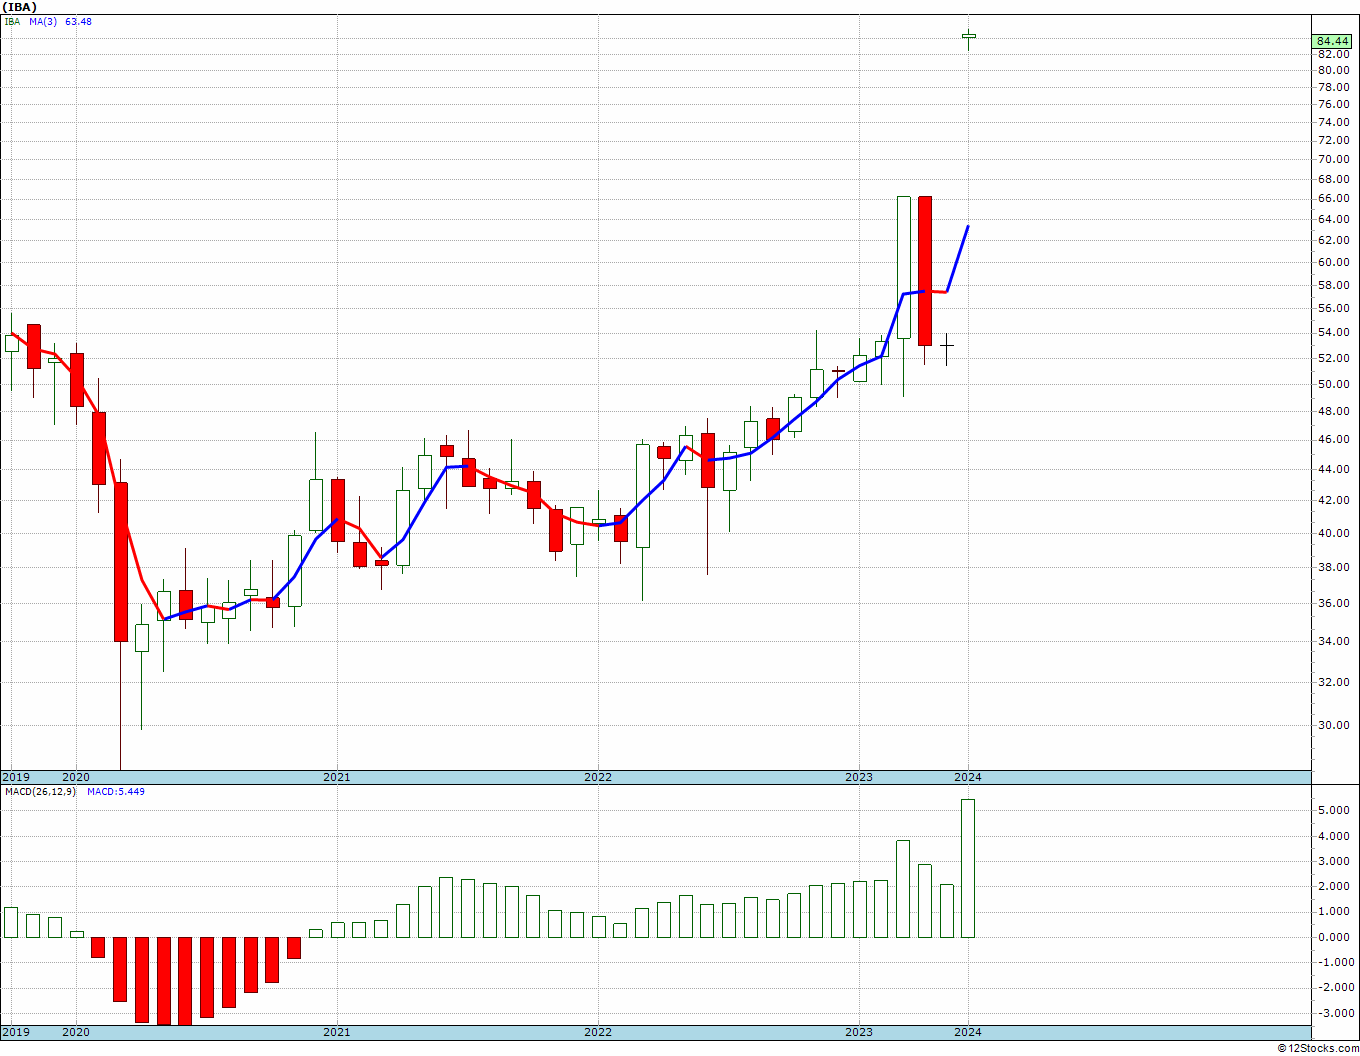Click the MA(3) indicator label
This screenshot has height=1056, width=1360.
[x=44, y=21]
